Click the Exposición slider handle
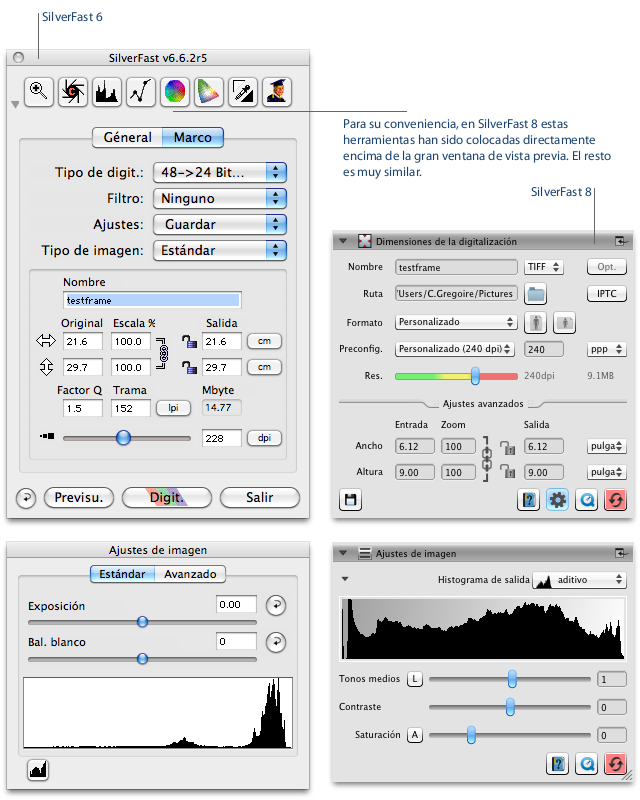 [x=142, y=621]
